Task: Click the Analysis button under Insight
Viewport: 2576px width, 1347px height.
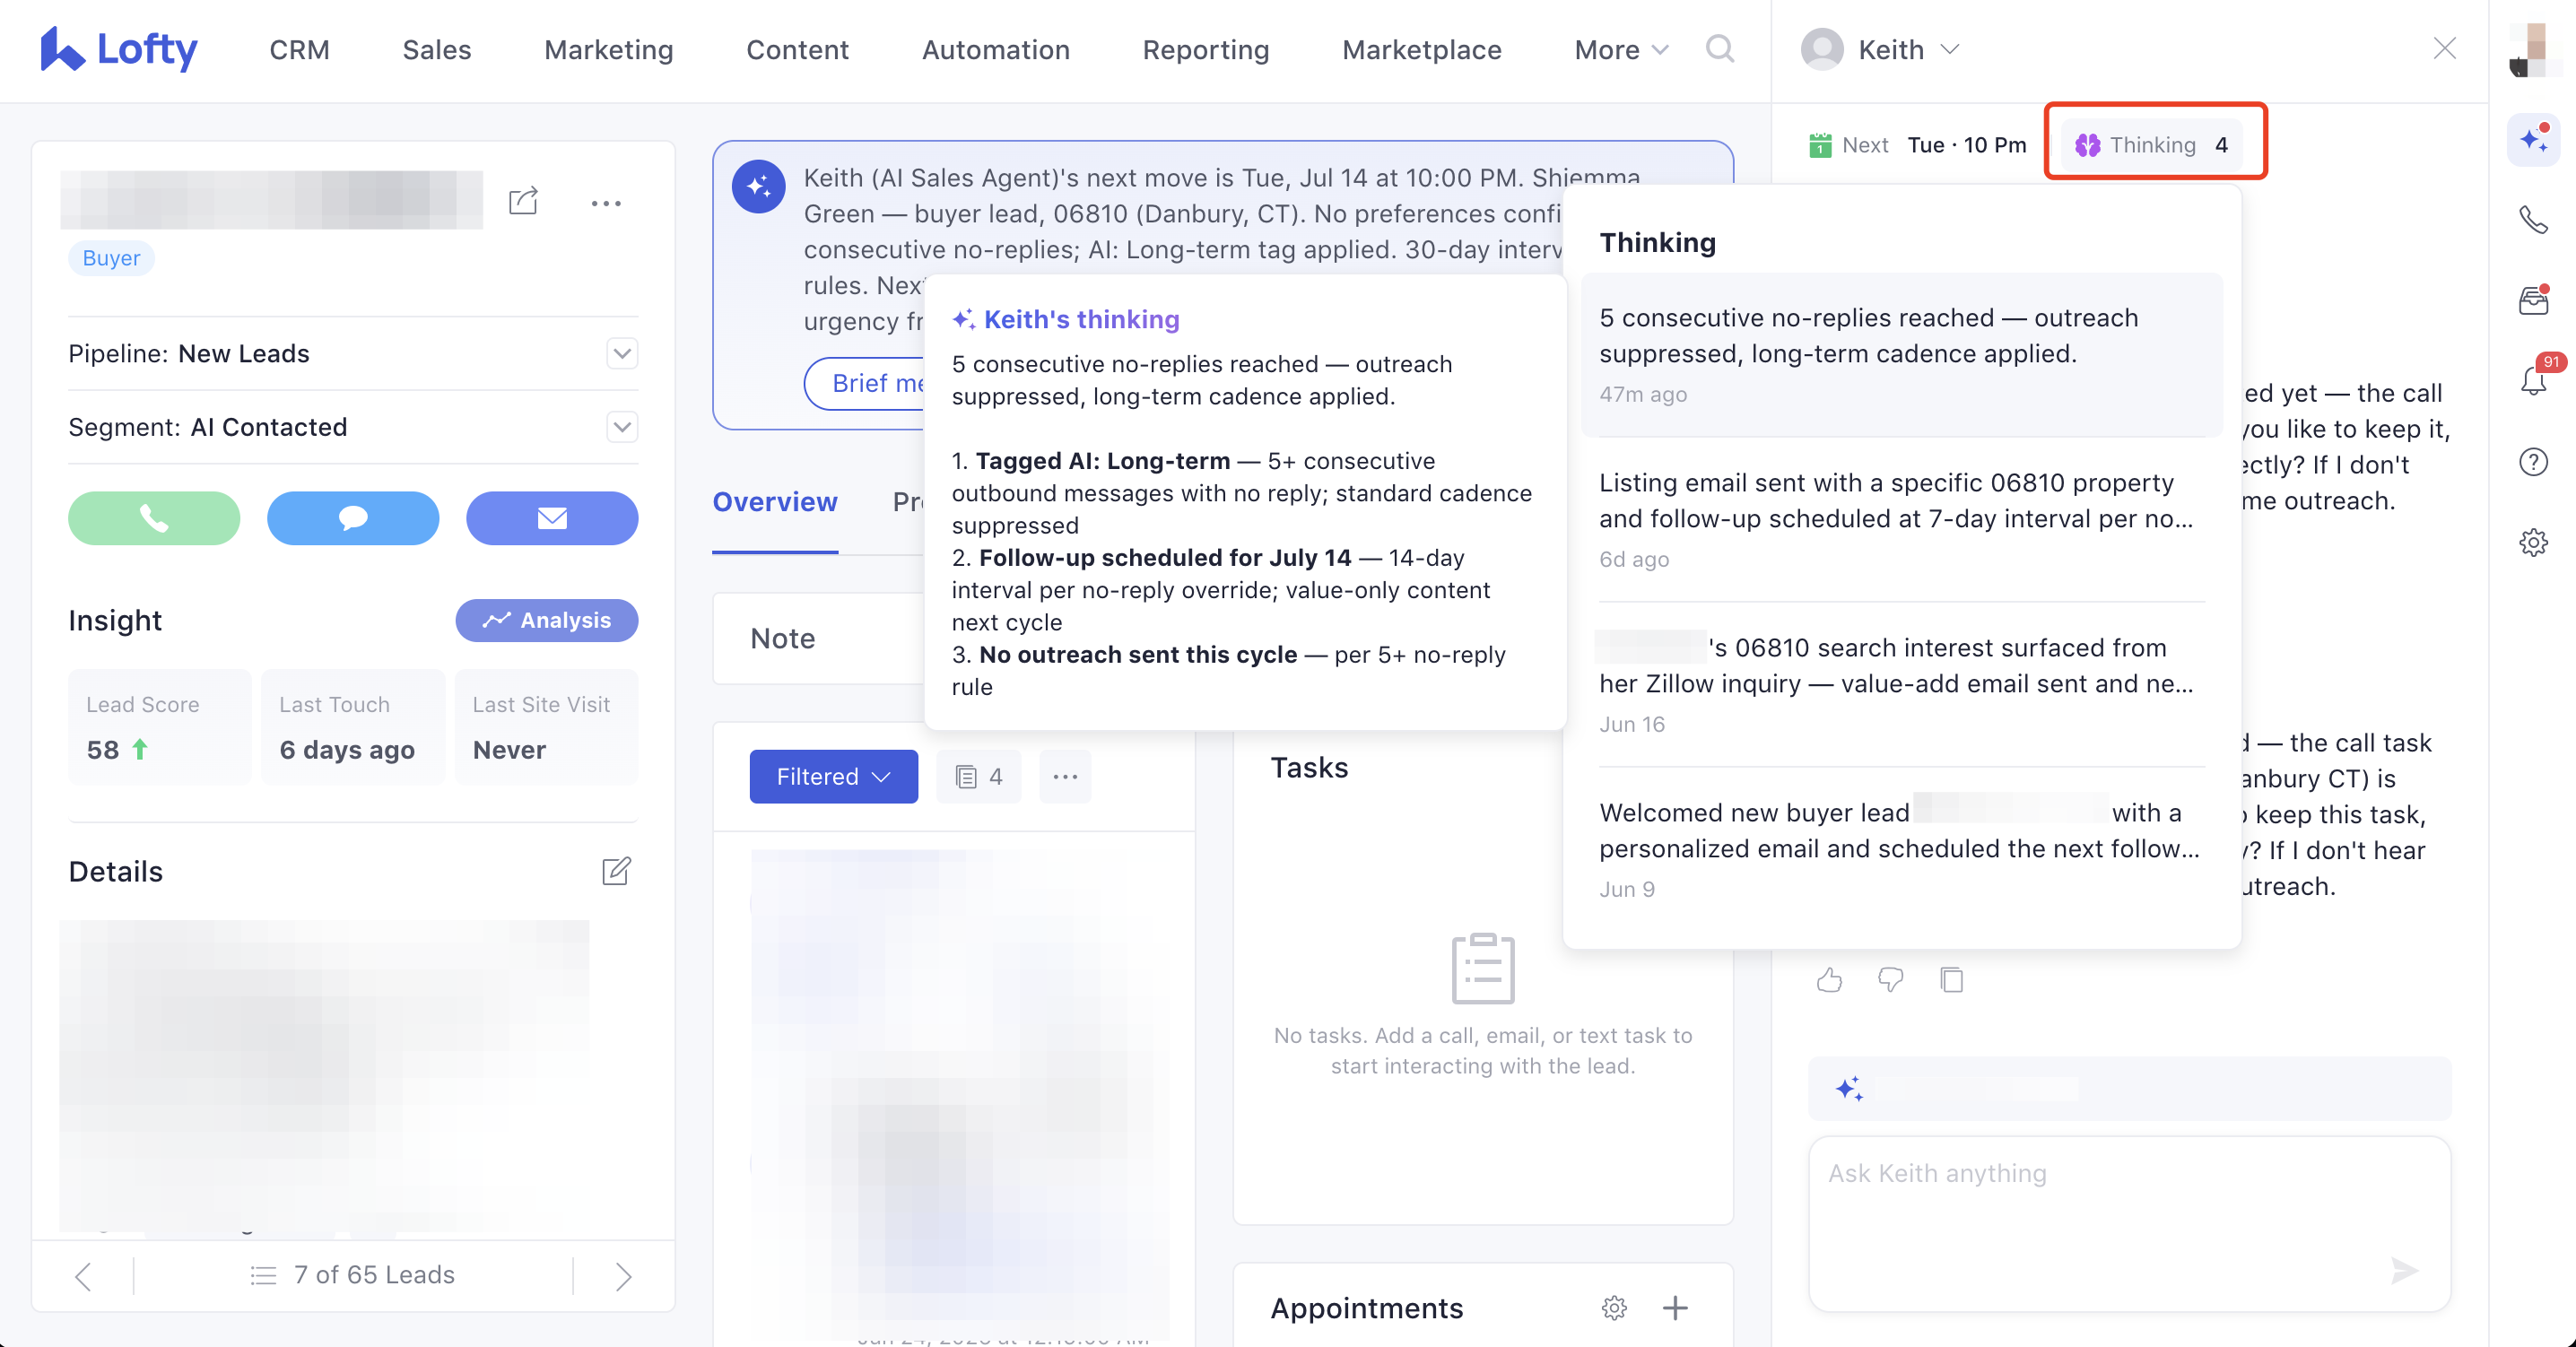Action: 546,620
